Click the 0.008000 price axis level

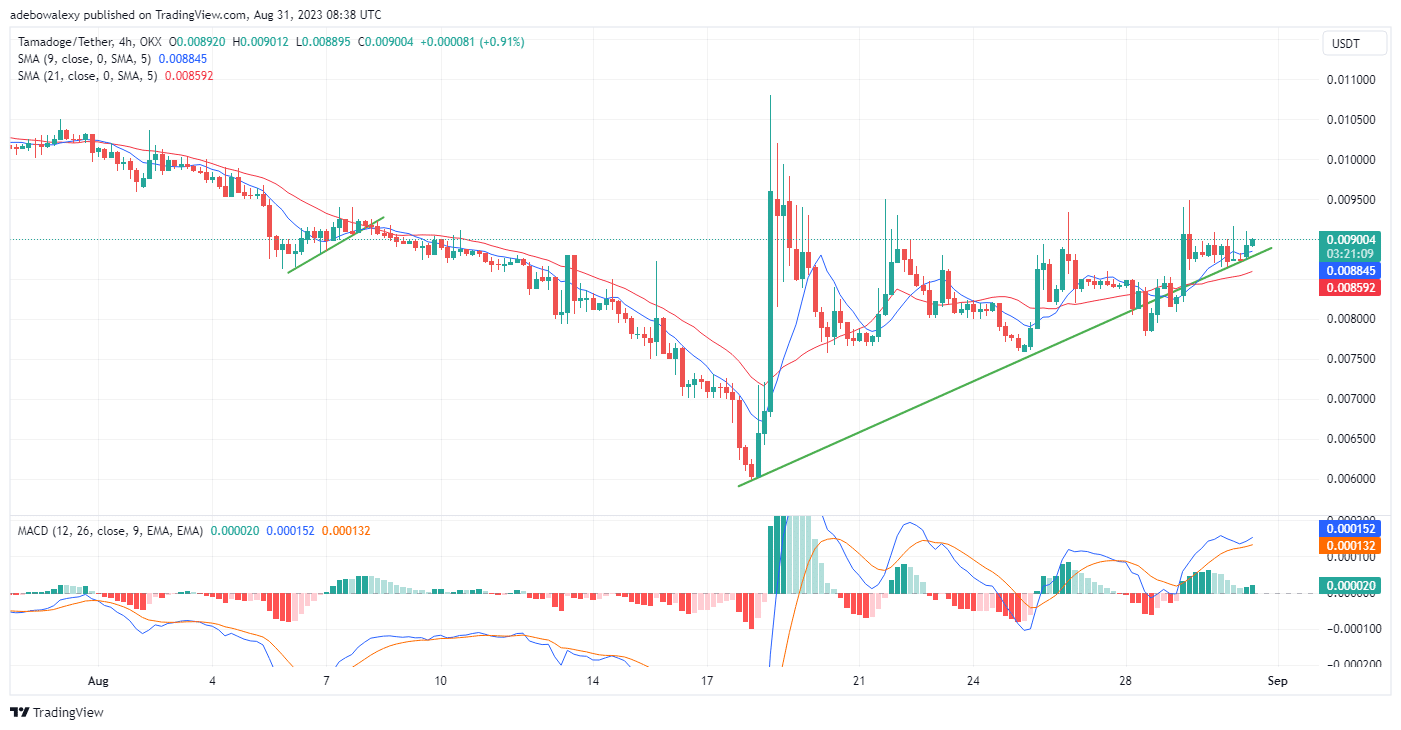pyautogui.click(x=1351, y=319)
